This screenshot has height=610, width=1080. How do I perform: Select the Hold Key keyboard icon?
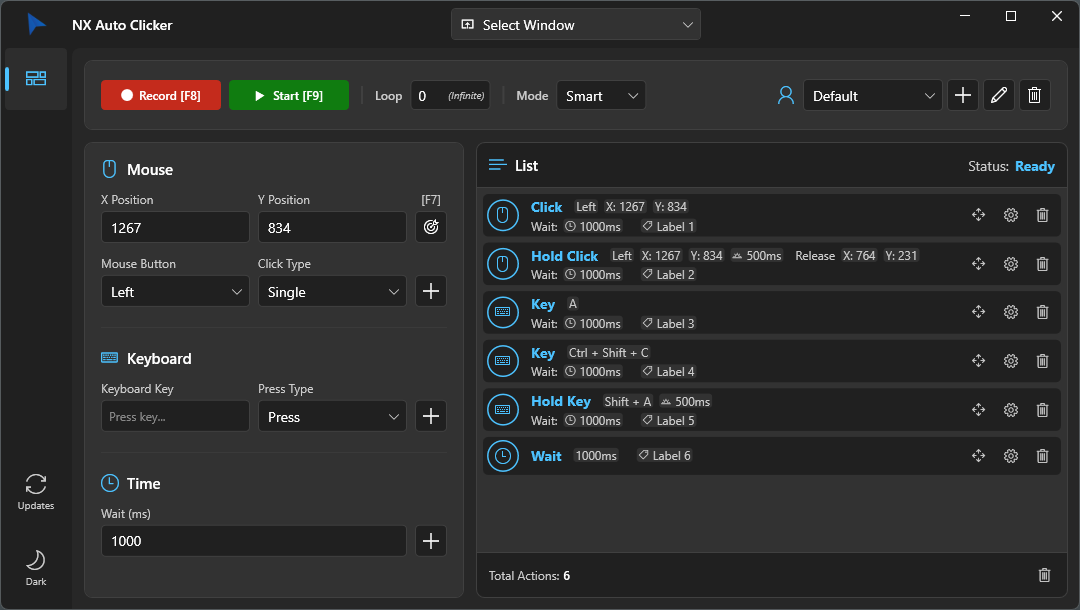503,410
